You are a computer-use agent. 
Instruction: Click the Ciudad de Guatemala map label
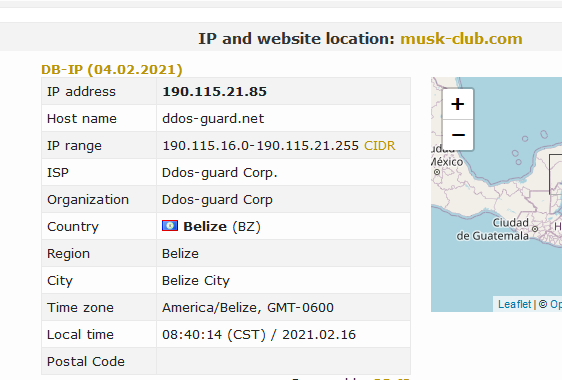(493, 229)
